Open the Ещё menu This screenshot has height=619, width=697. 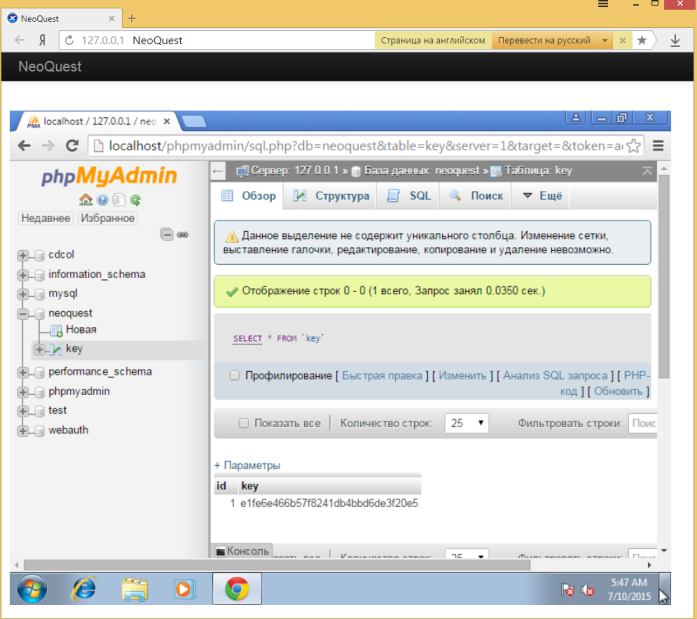(x=542, y=196)
